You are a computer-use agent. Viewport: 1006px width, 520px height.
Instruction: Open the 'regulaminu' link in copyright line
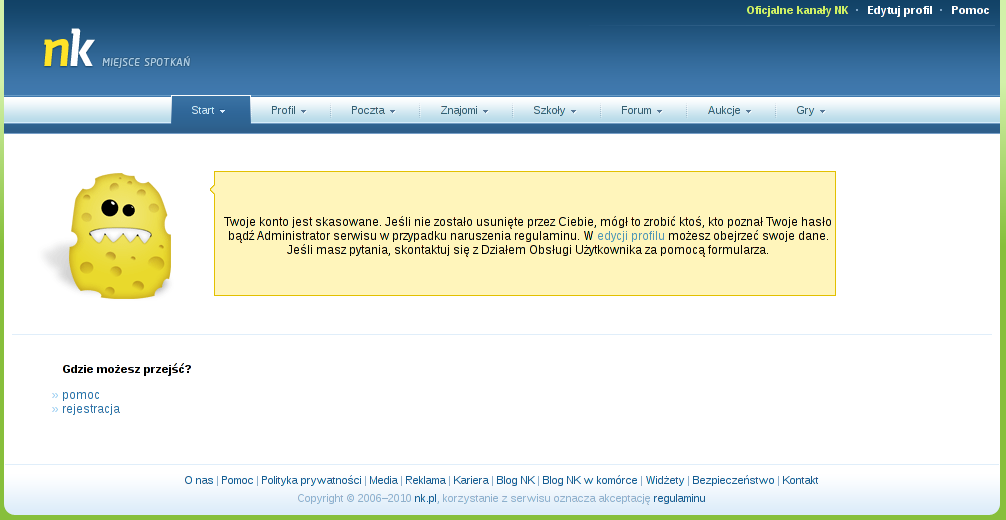click(679, 498)
